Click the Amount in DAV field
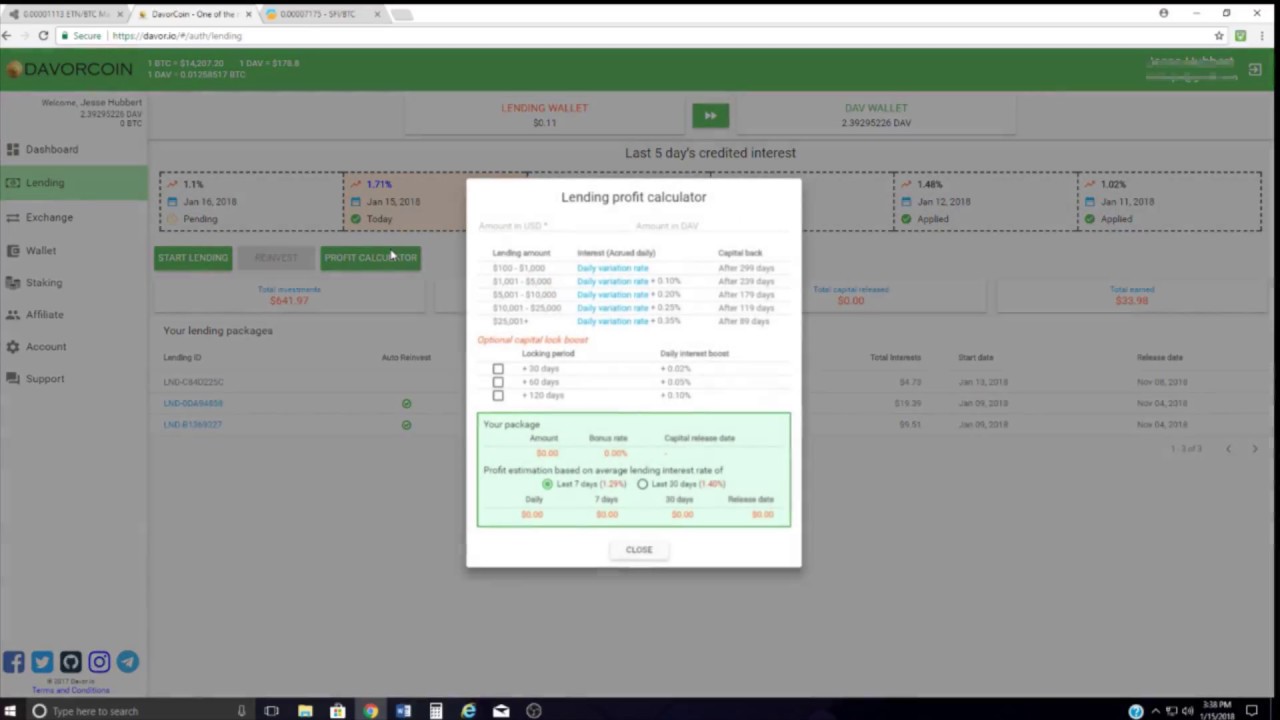The width and height of the screenshot is (1280, 720). click(712, 226)
